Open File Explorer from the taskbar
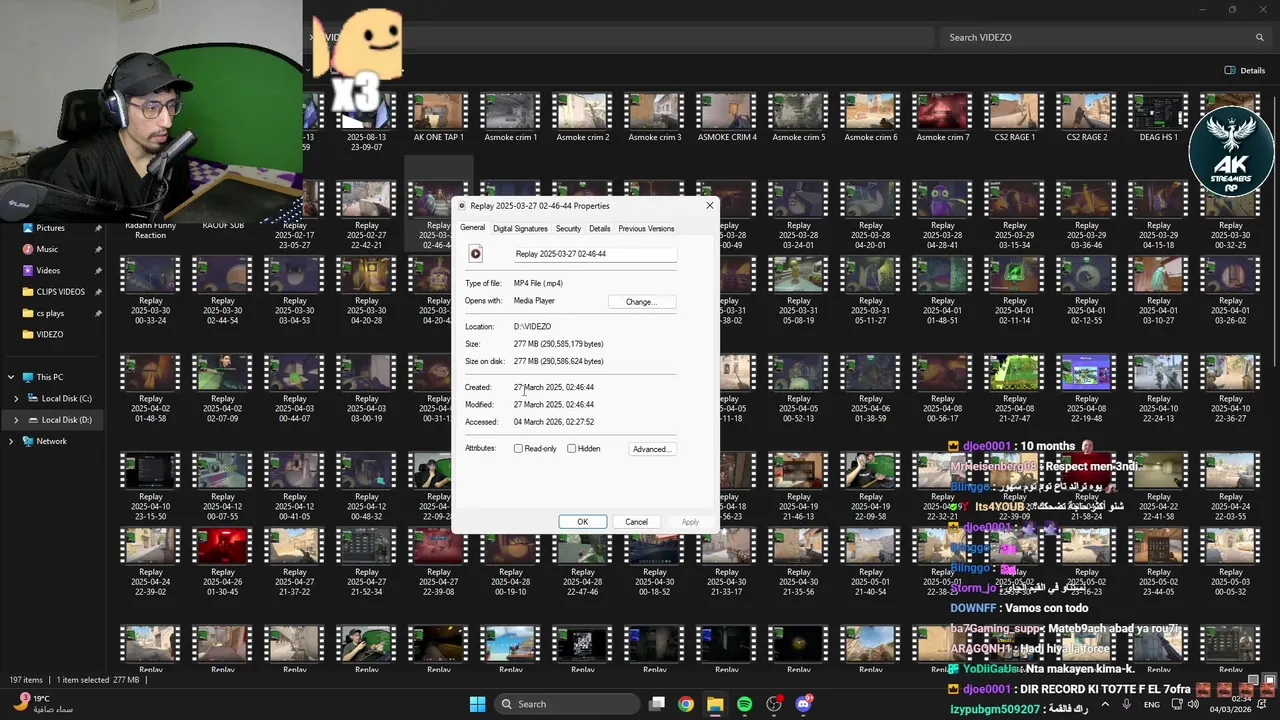Screen dimensions: 1280x720 click(715, 704)
